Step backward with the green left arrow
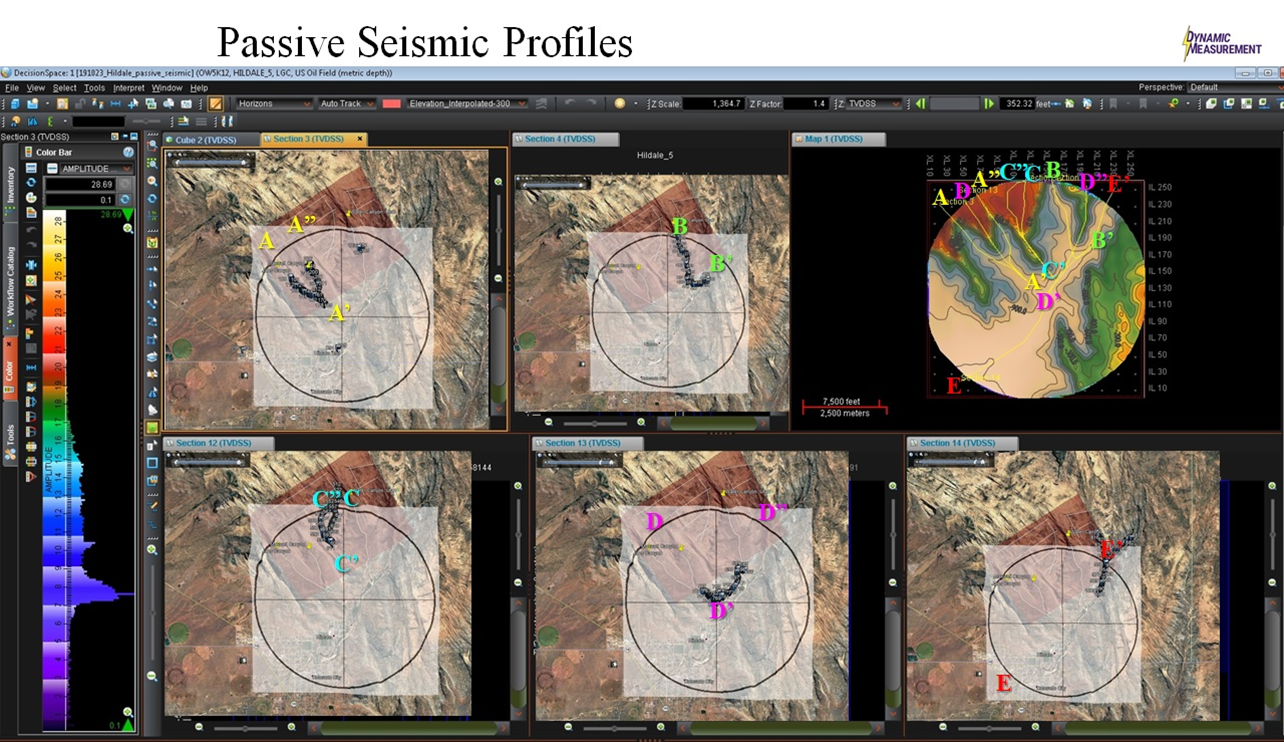Screen dimensions: 1284x742 920,104
